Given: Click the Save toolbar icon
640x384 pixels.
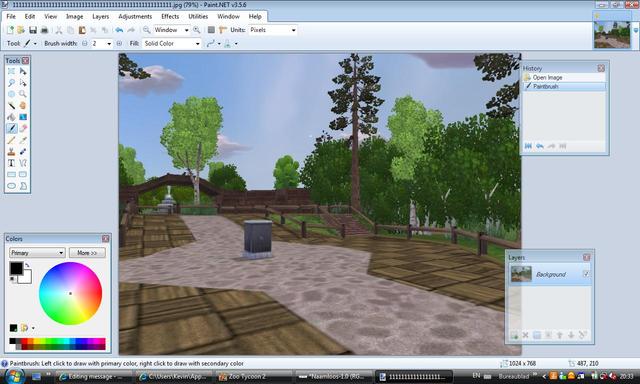Looking at the screenshot, I should click(33, 30).
